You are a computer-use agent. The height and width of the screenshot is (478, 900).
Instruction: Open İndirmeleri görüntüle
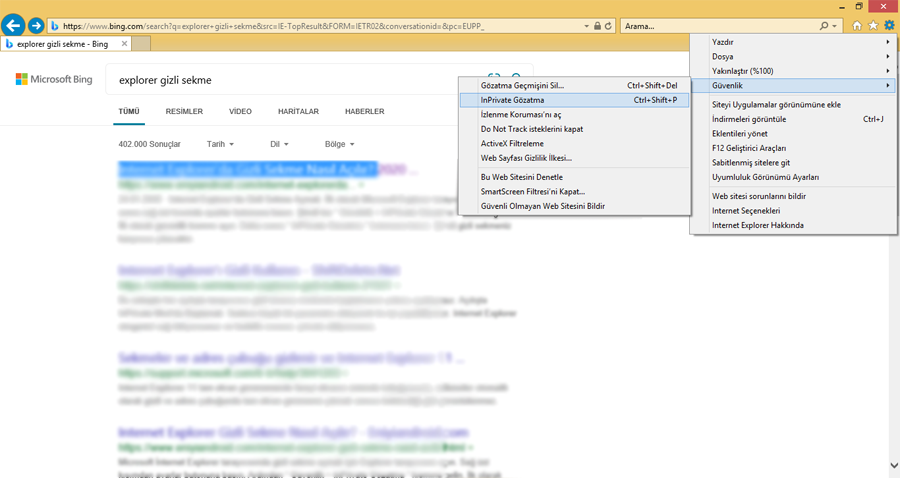pyautogui.click(x=794, y=119)
